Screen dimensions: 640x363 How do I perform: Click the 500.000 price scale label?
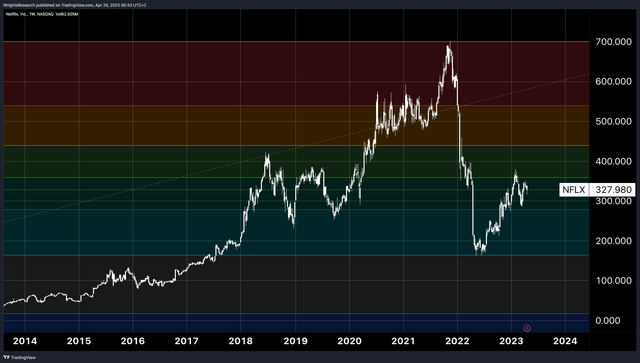click(613, 122)
